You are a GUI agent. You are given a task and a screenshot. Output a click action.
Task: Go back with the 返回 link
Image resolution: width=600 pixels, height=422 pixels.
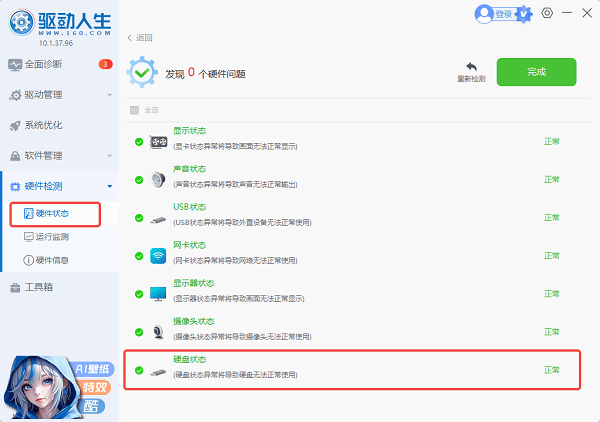coord(140,37)
